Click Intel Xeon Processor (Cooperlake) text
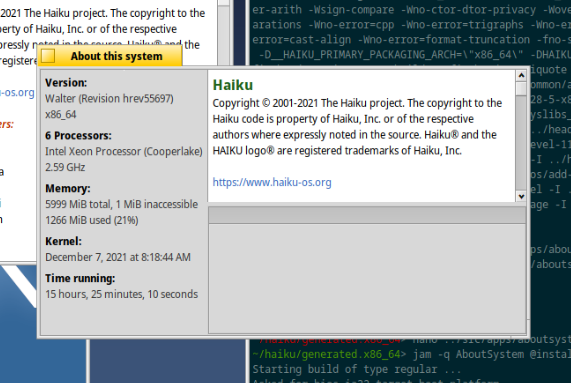571x383 pixels. 124,151
